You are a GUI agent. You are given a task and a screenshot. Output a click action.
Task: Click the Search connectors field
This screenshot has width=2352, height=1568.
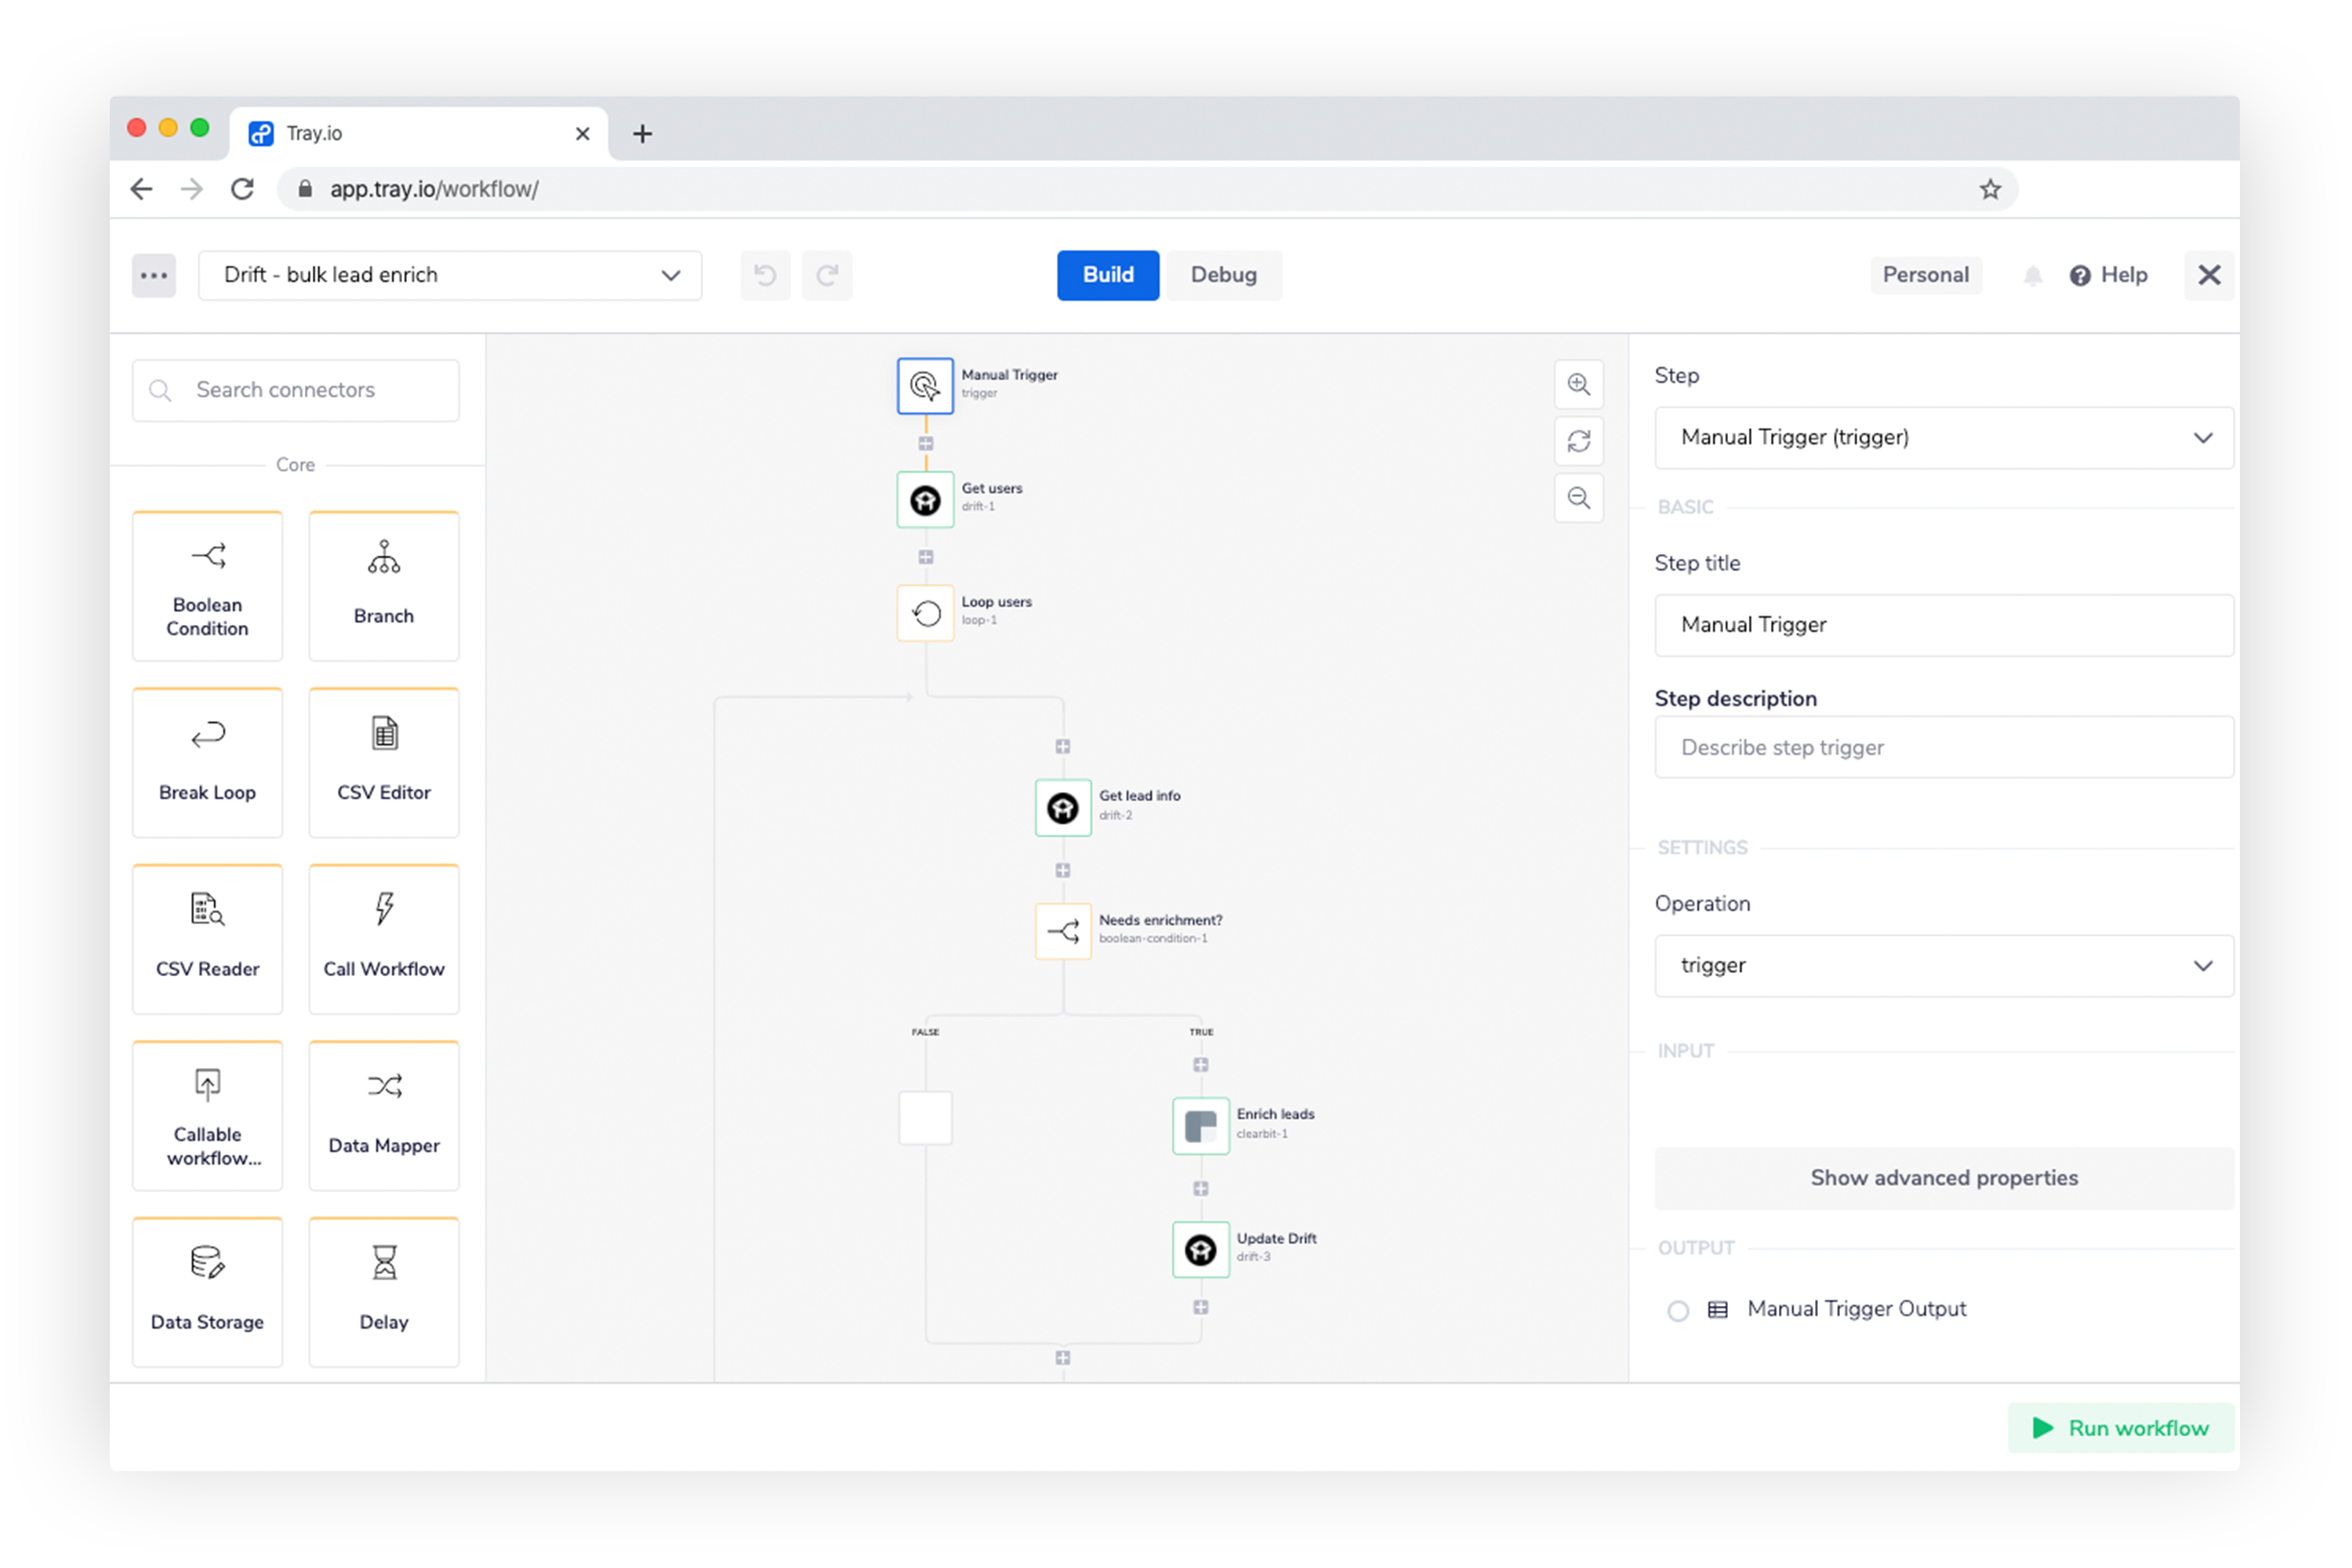tap(296, 390)
